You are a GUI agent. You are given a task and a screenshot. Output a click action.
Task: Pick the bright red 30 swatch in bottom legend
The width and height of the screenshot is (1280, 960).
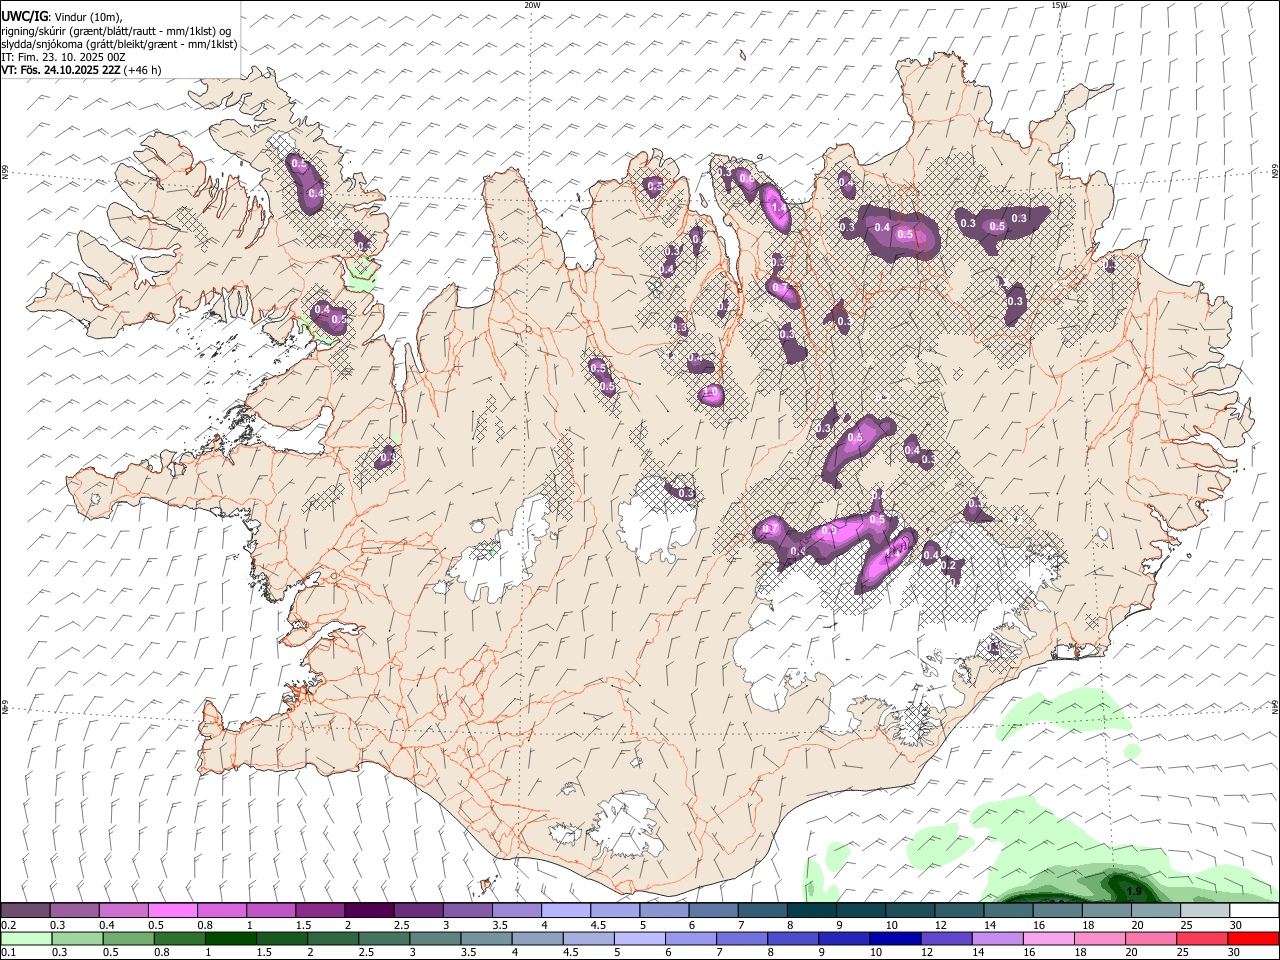click(x=1253, y=939)
